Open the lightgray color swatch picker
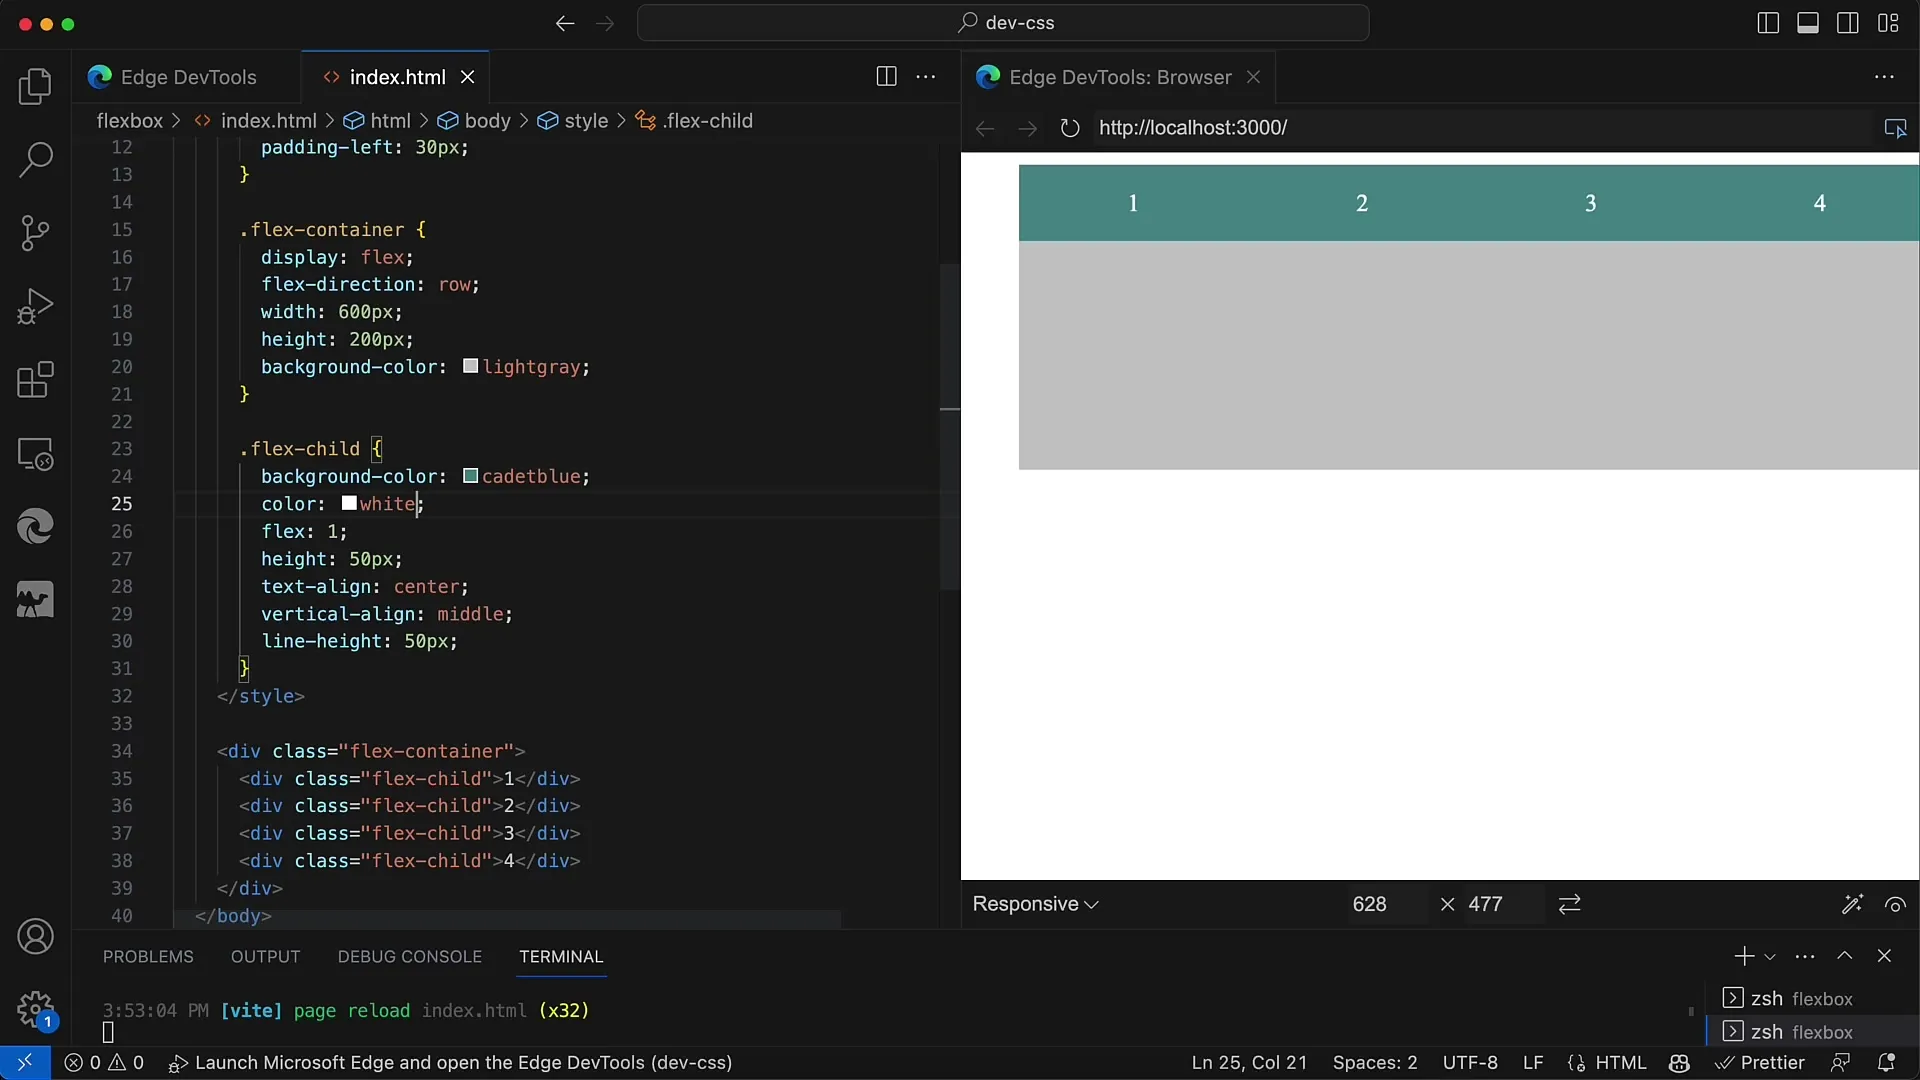 (x=470, y=367)
